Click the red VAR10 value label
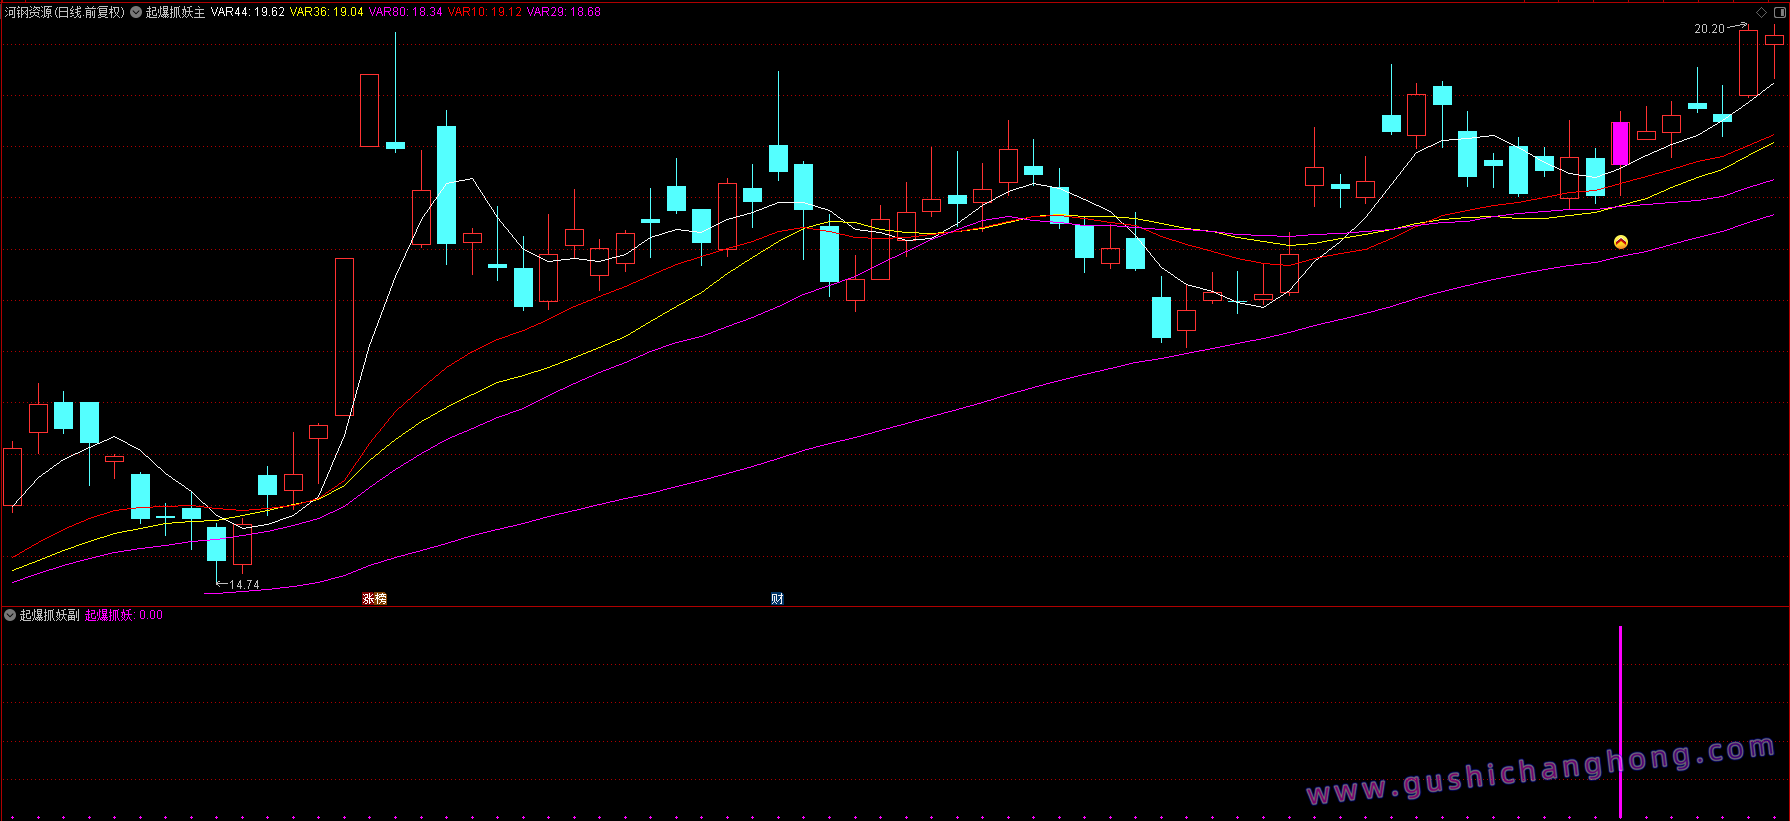Viewport: 1790px width, 821px height. [x=484, y=13]
